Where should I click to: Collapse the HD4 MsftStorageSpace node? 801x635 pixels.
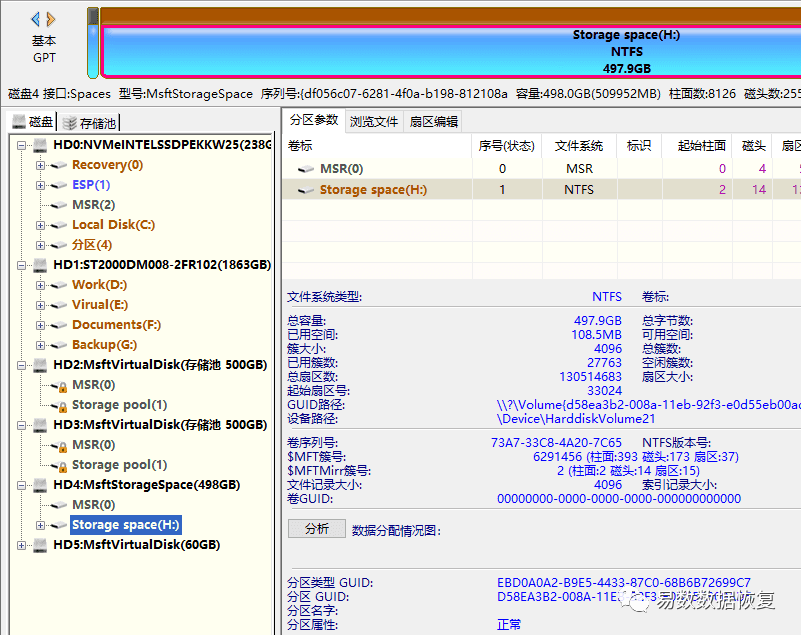coord(21,485)
